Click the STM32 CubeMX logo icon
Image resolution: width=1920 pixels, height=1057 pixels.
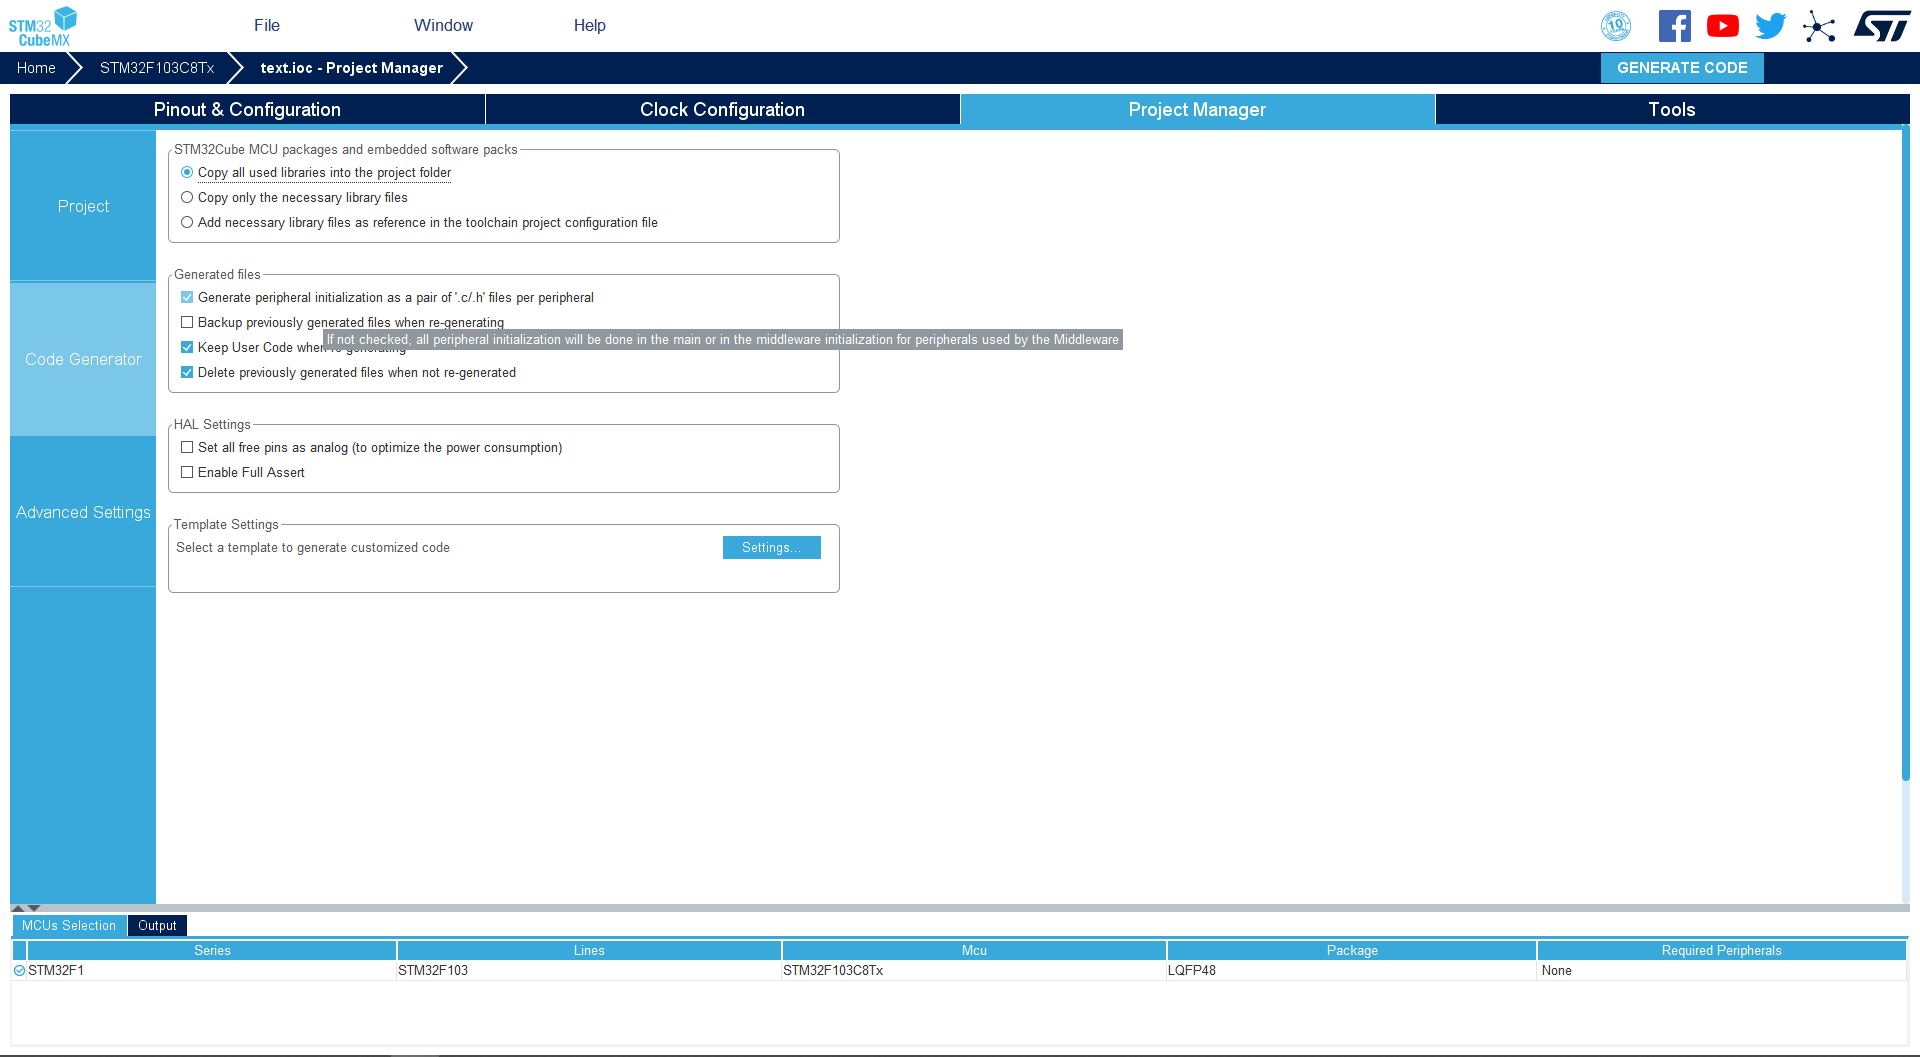(x=43, y=26)
